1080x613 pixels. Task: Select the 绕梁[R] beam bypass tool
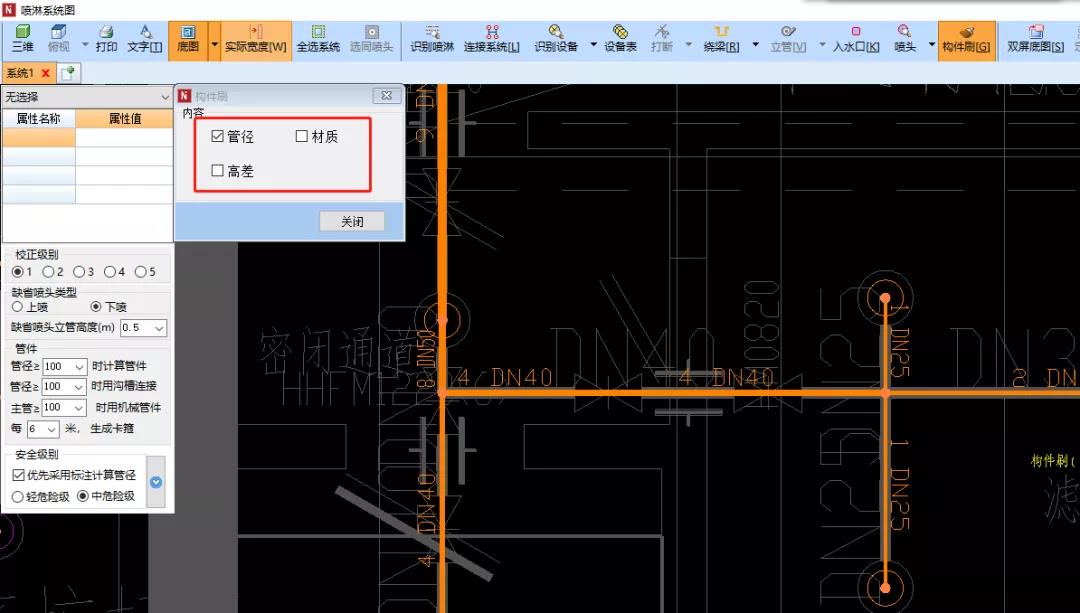tap(721, 39)
